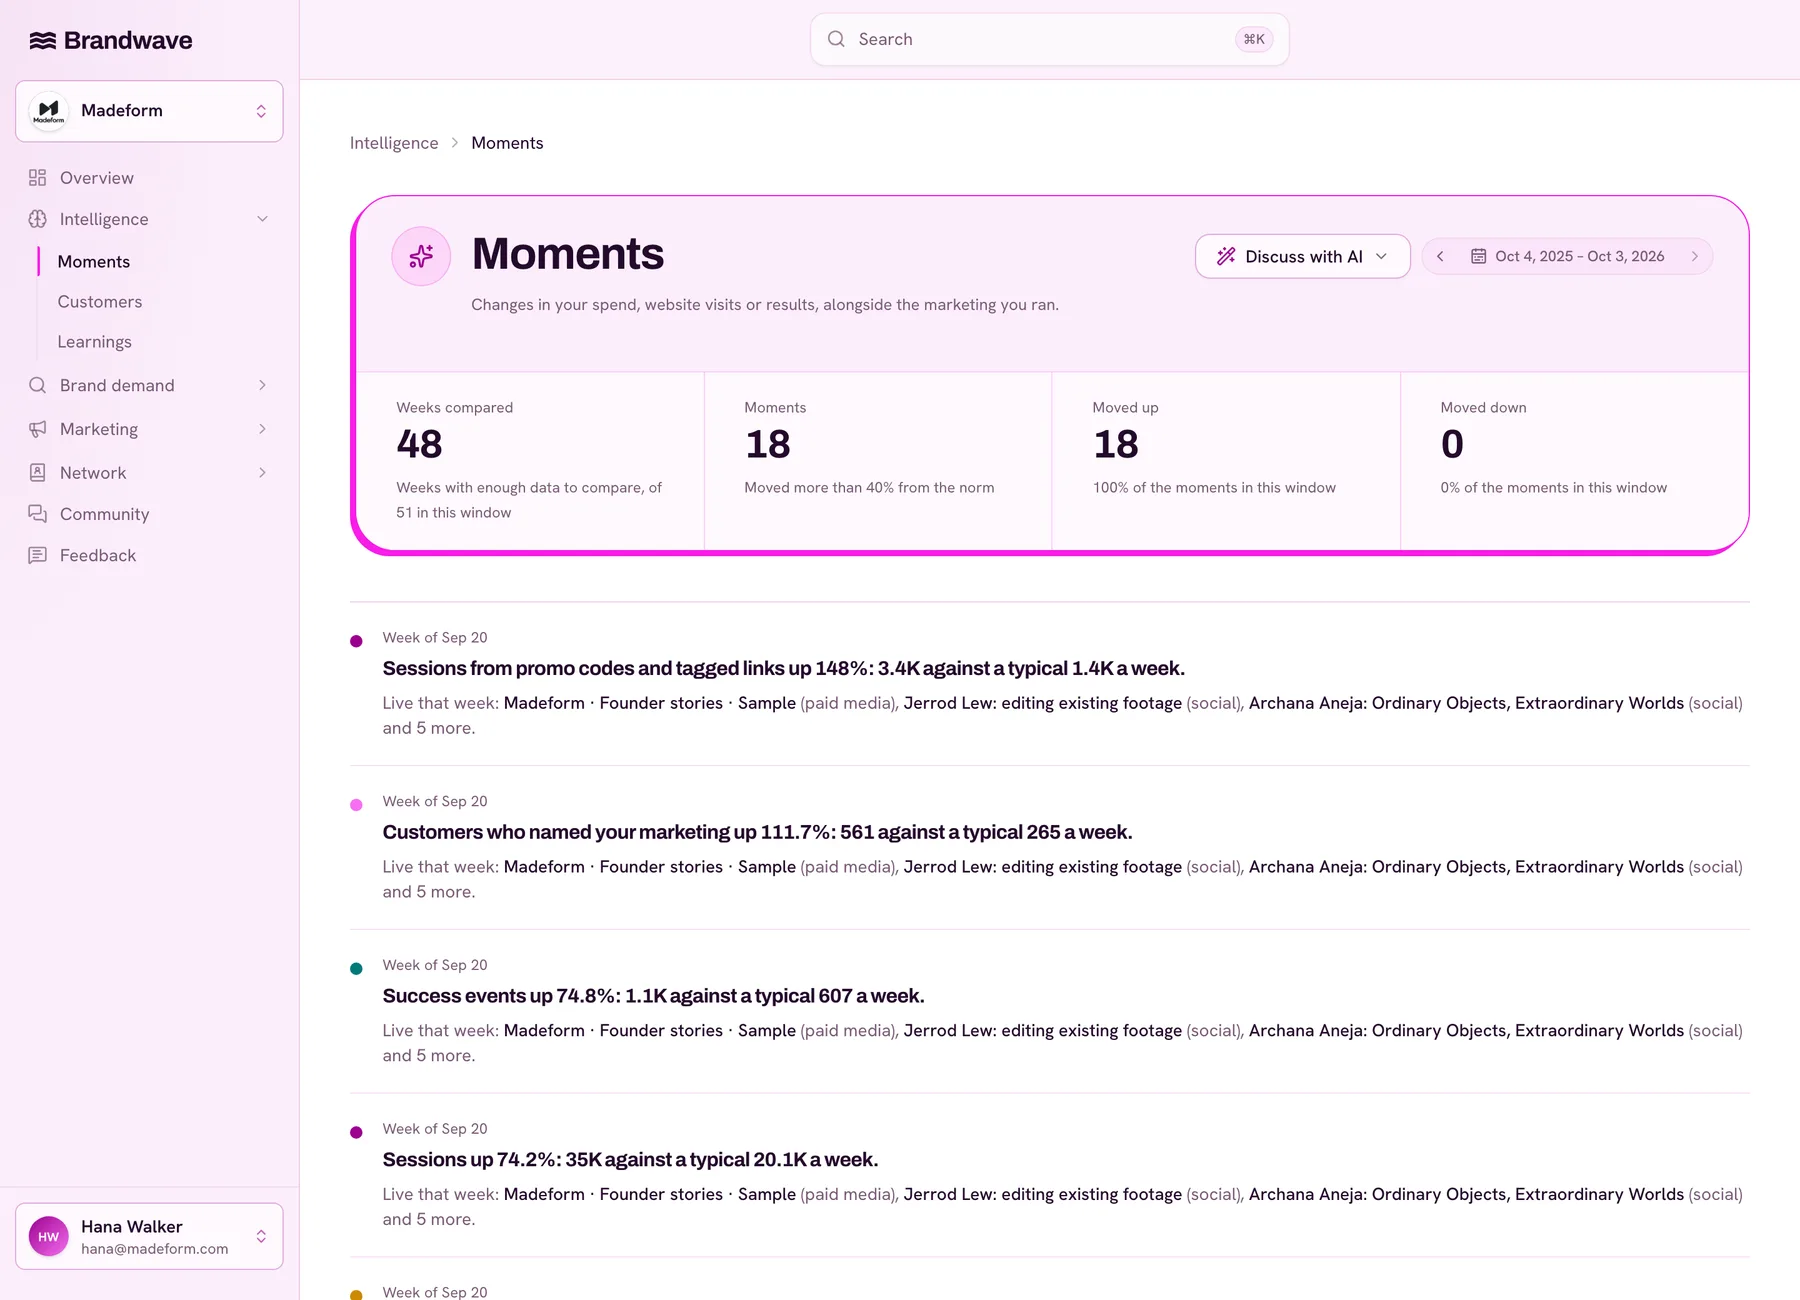Collapse the Intelligence section chevron
This screenshot has height=1300, width=1800.
coord(262,219)
